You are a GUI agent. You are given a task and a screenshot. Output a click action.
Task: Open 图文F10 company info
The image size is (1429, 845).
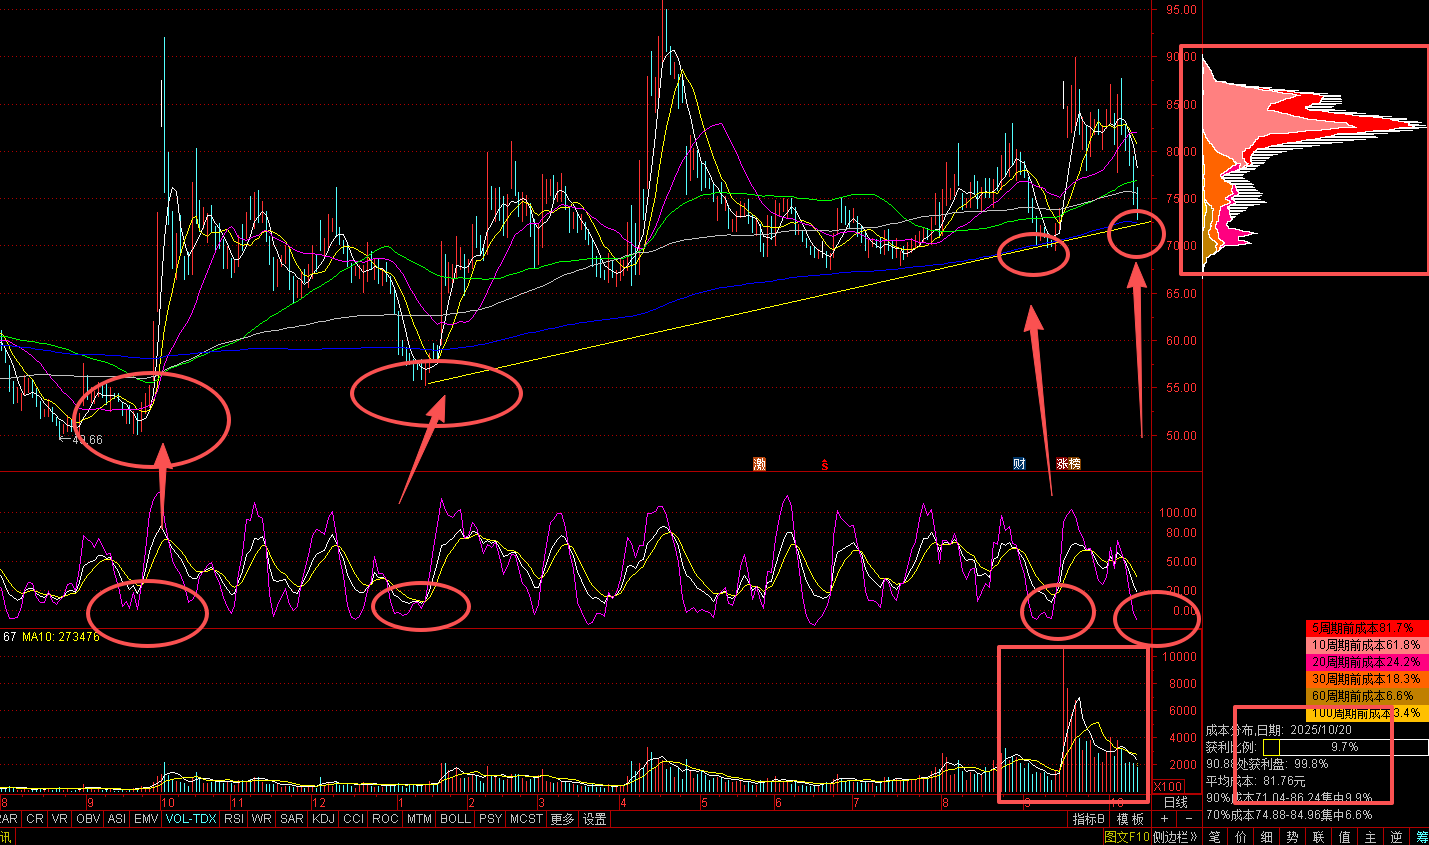(1127, 837)
